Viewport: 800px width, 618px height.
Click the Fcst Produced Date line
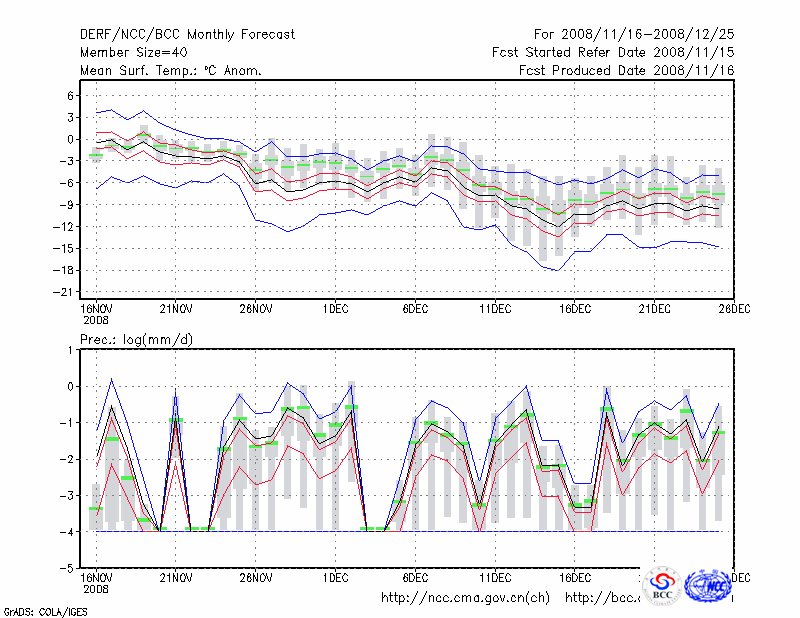click(627, 70)
